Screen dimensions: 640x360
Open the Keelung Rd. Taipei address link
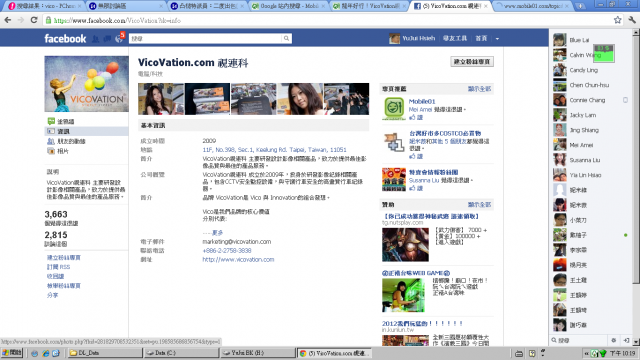(x=274, y=150)
